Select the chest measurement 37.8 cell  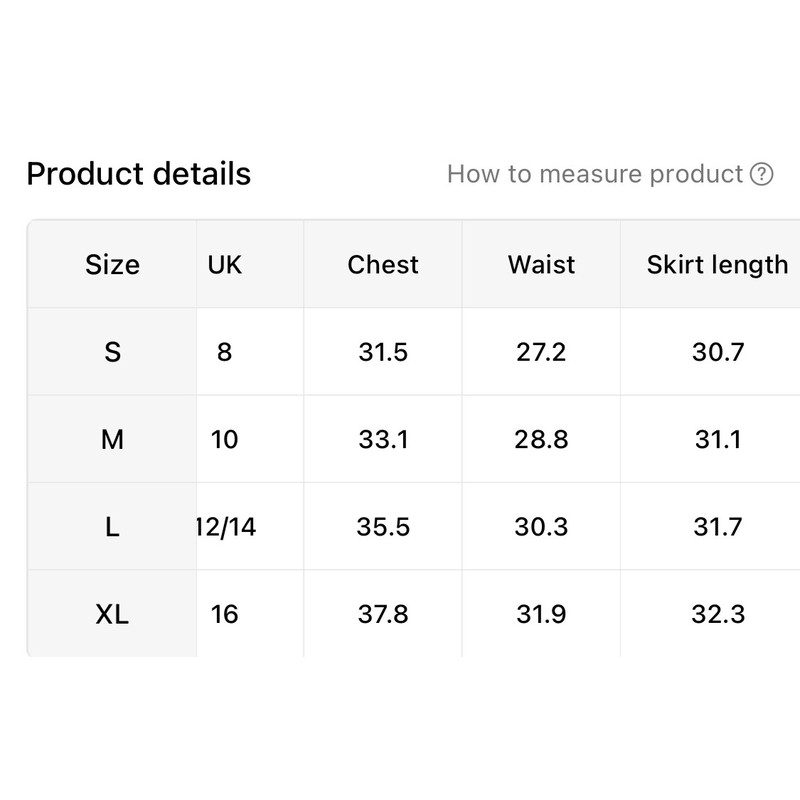click(381, 613)
